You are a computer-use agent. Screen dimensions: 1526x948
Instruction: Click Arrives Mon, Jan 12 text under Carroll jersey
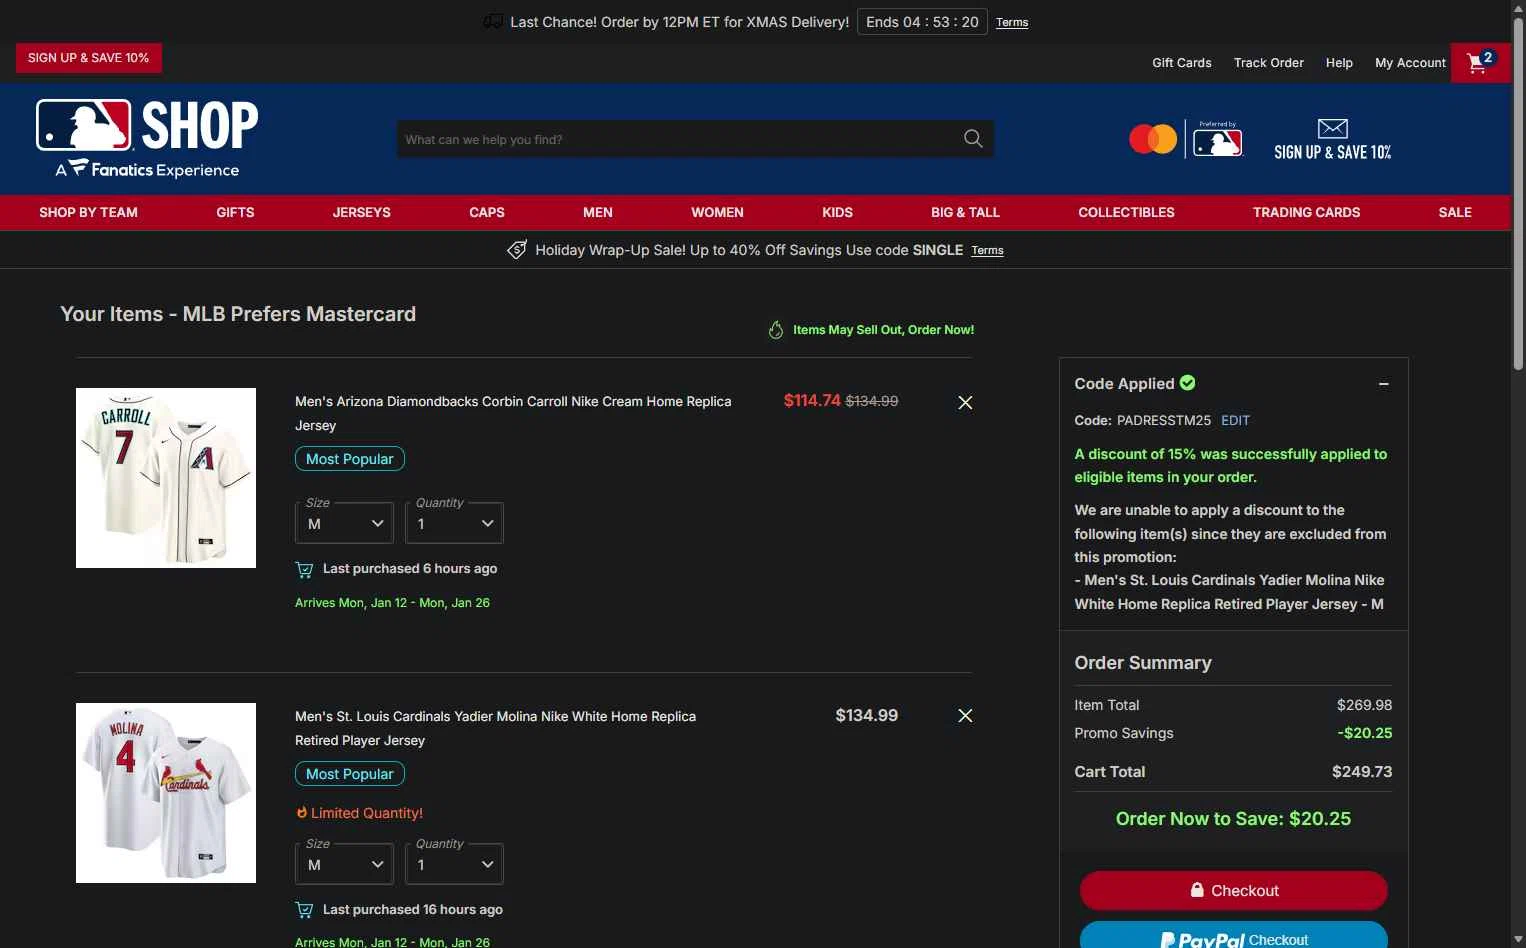coord(392,603)
